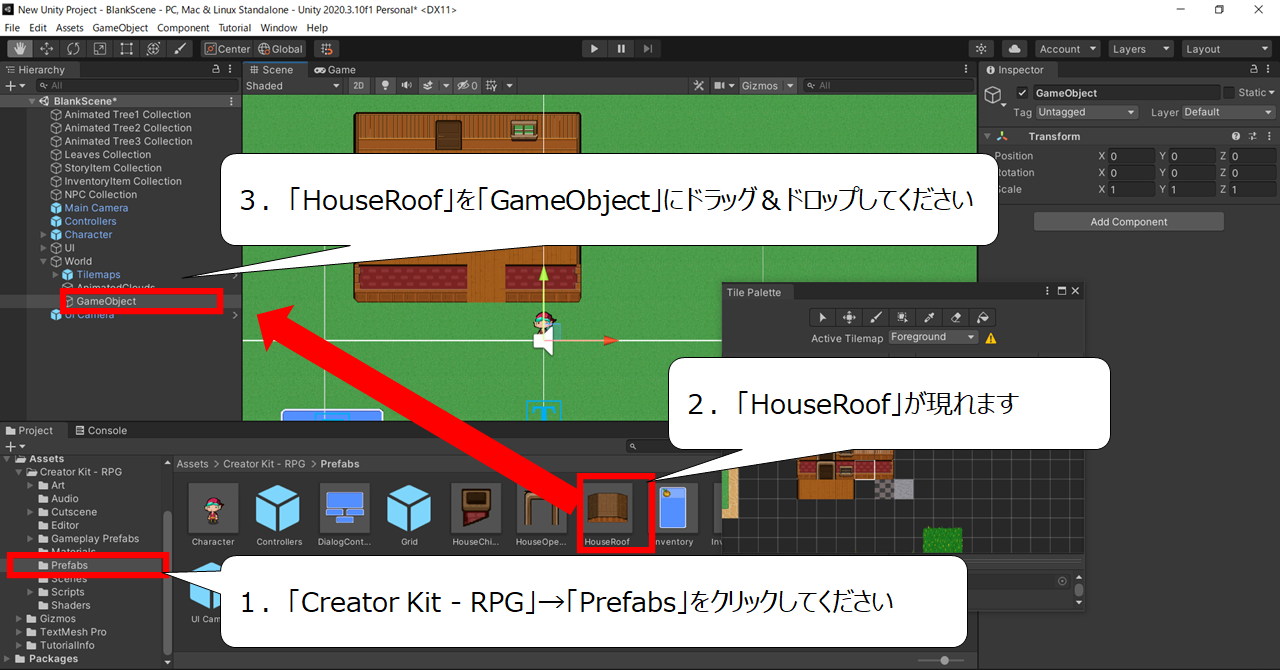Toggle scene audio speaker icon
This screenshot has height=670, width=1280.
(x=406, y=86)
